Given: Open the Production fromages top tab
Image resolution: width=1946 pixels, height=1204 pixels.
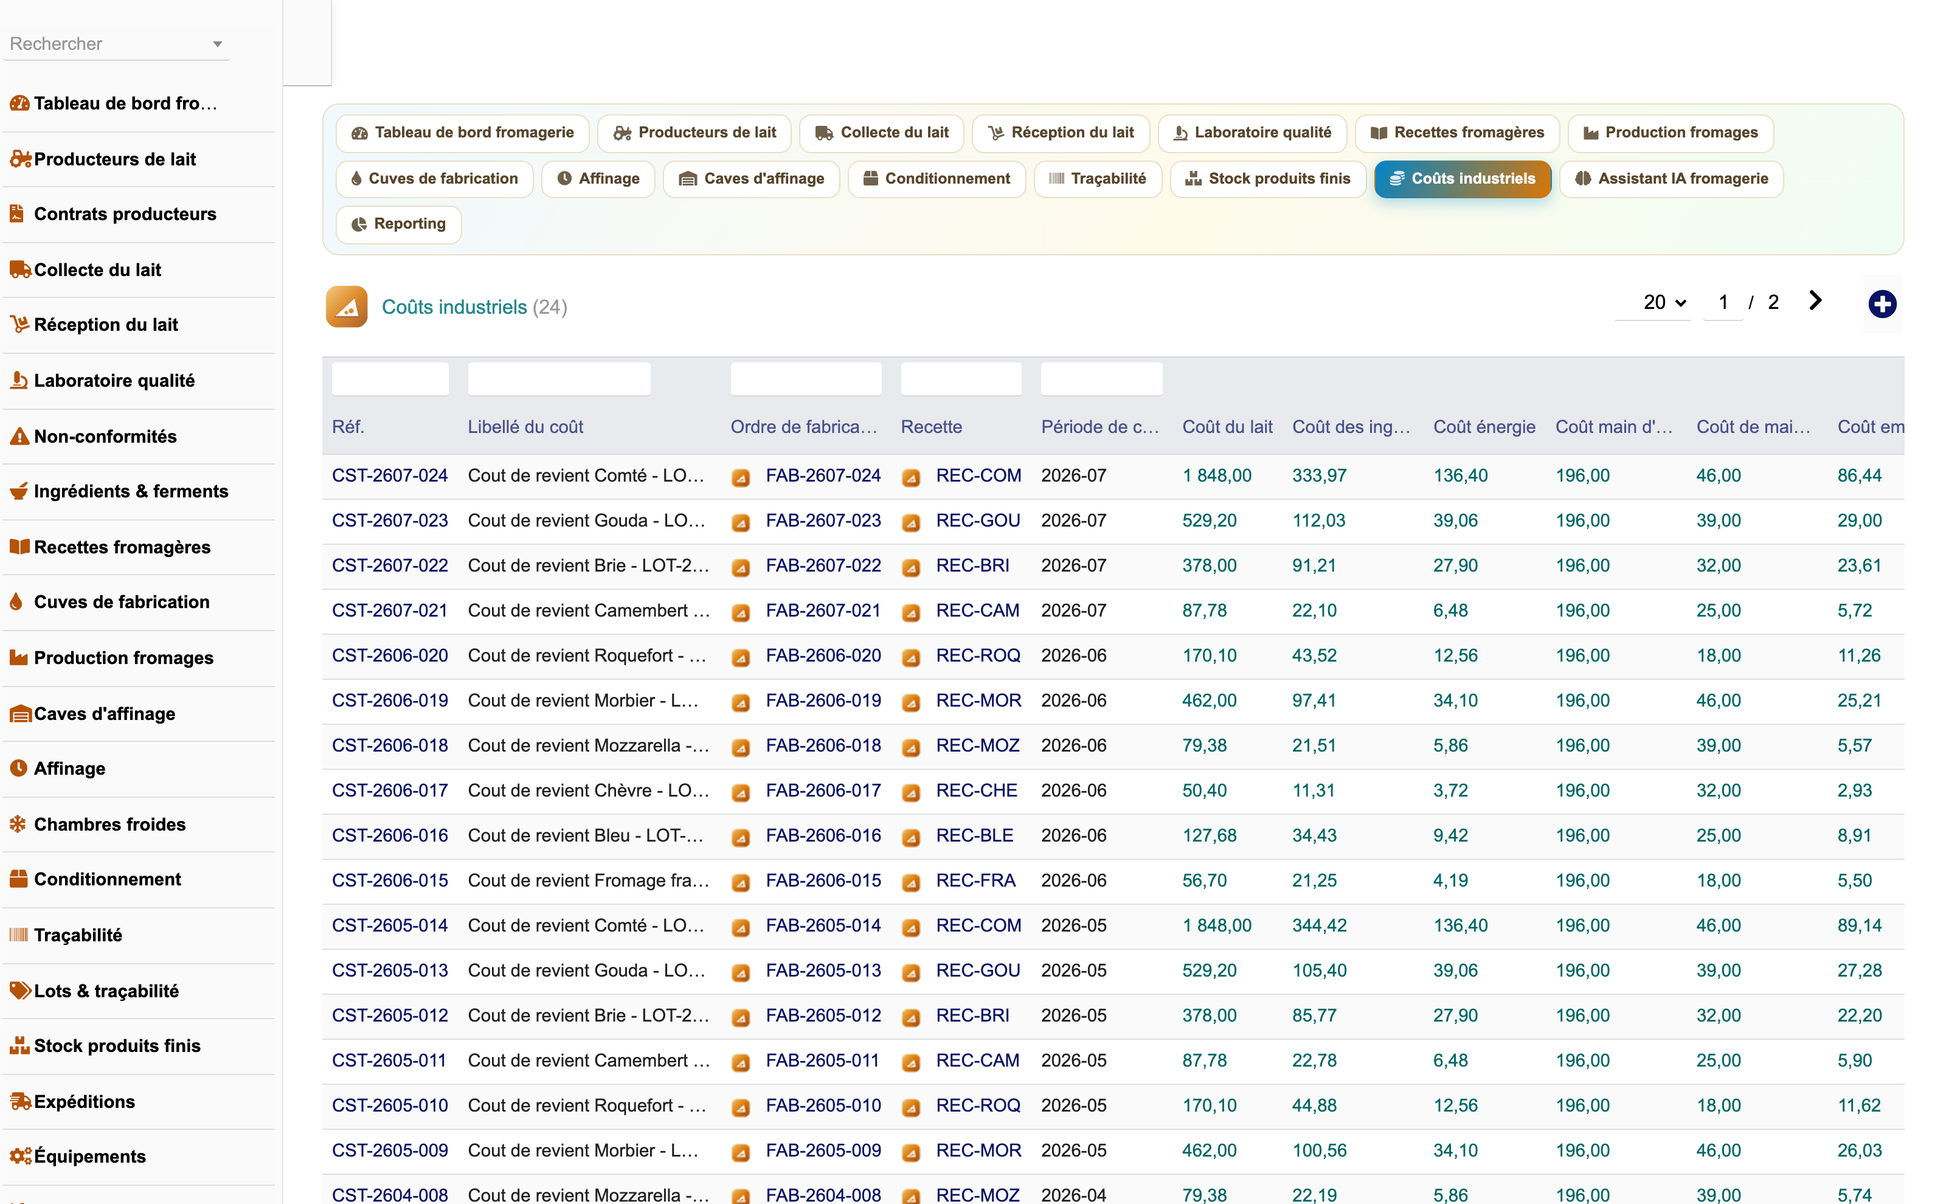Looking at the screenshot, I should 1670,133.
